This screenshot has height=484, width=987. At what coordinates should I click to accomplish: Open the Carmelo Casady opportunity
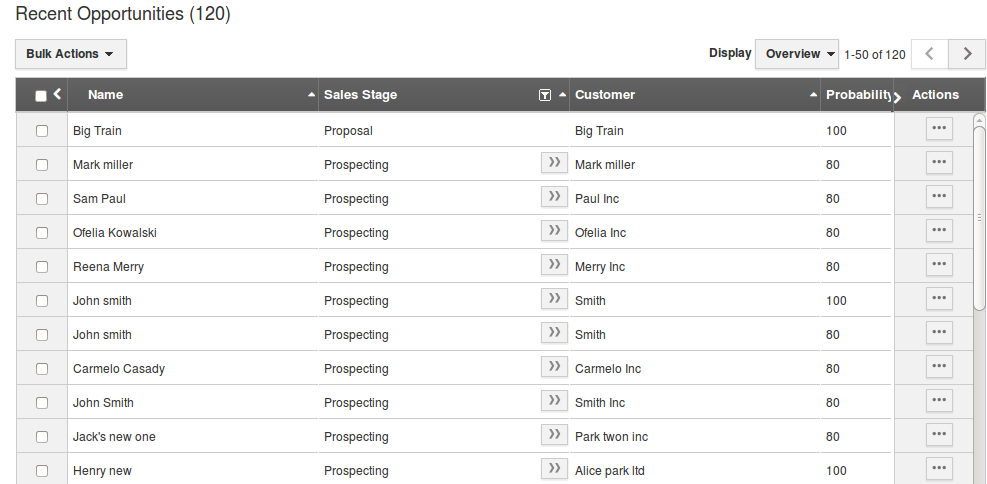tap(119, 369)
